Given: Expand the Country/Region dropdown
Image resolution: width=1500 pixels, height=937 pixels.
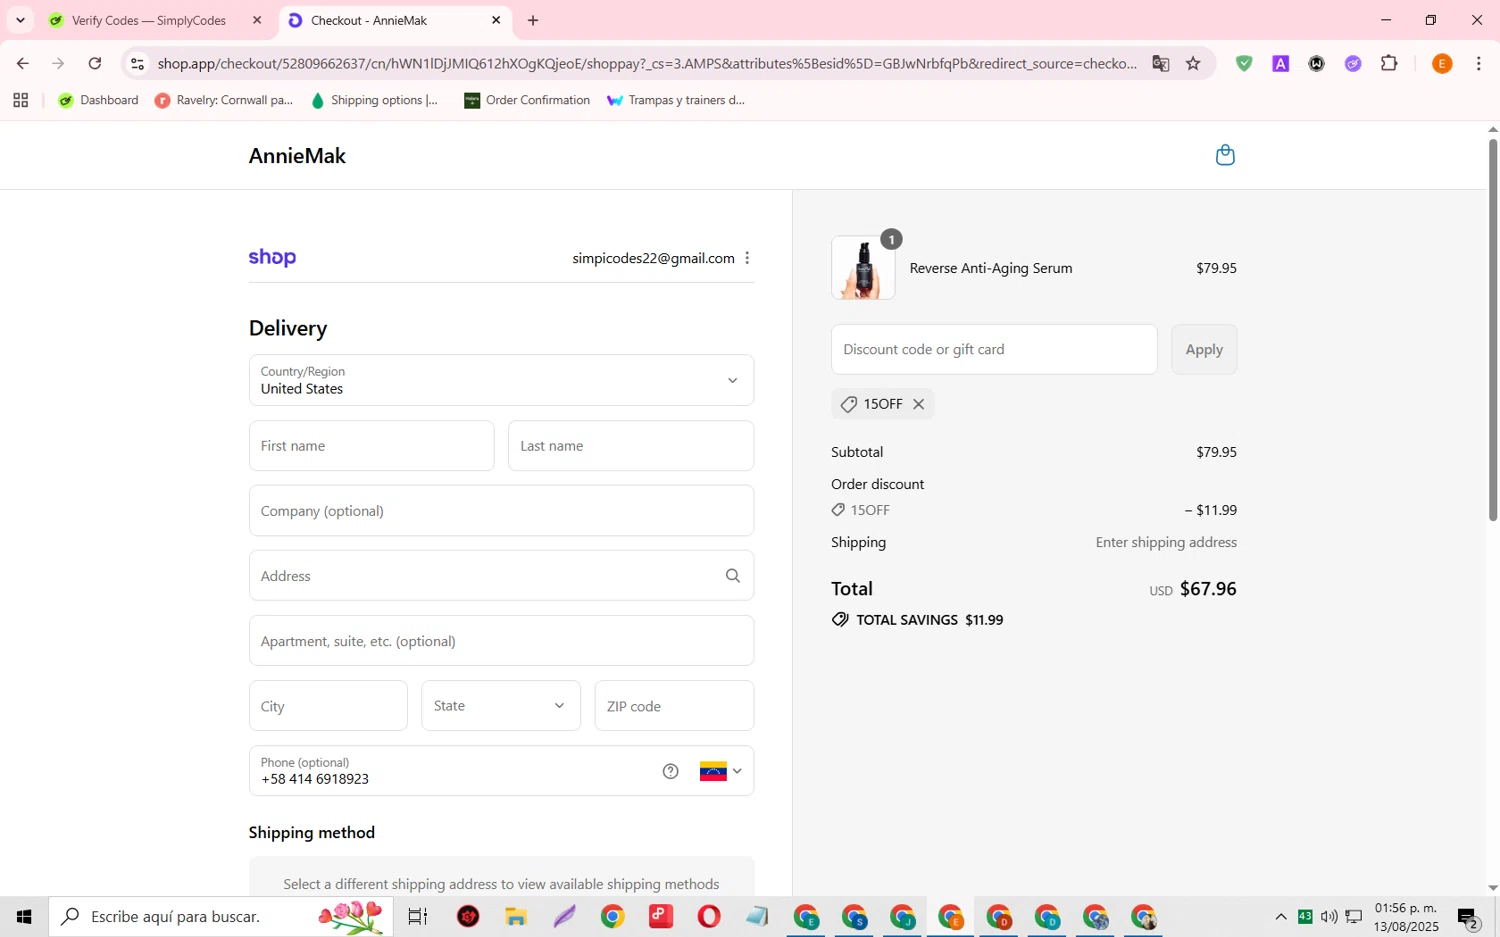Looking at the screenshot, I should [501, 380].
